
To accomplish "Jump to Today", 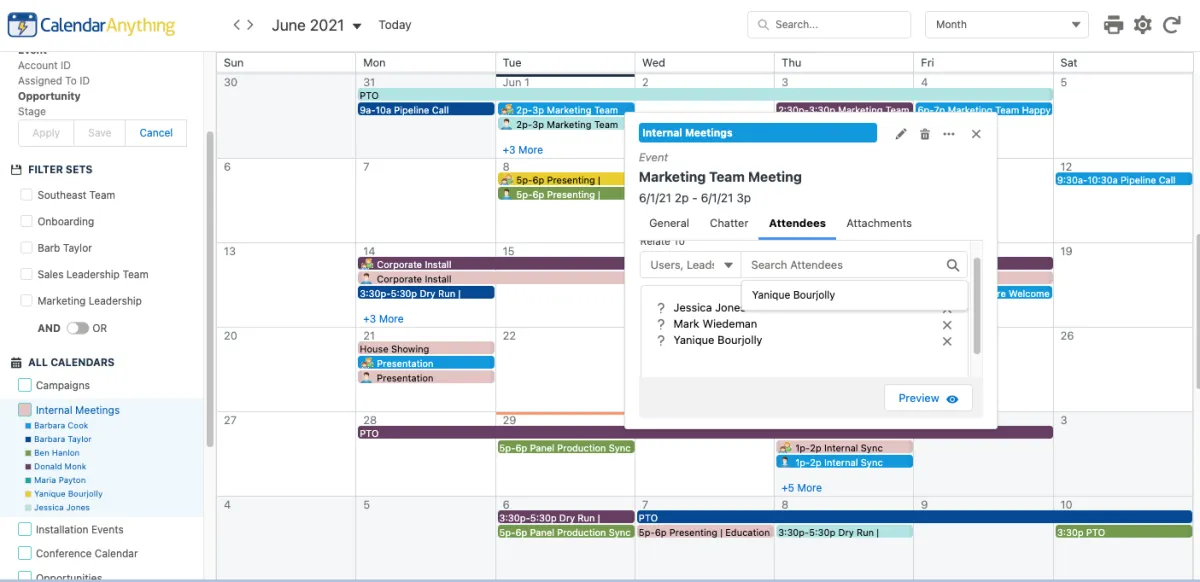I will click(395, 25).
